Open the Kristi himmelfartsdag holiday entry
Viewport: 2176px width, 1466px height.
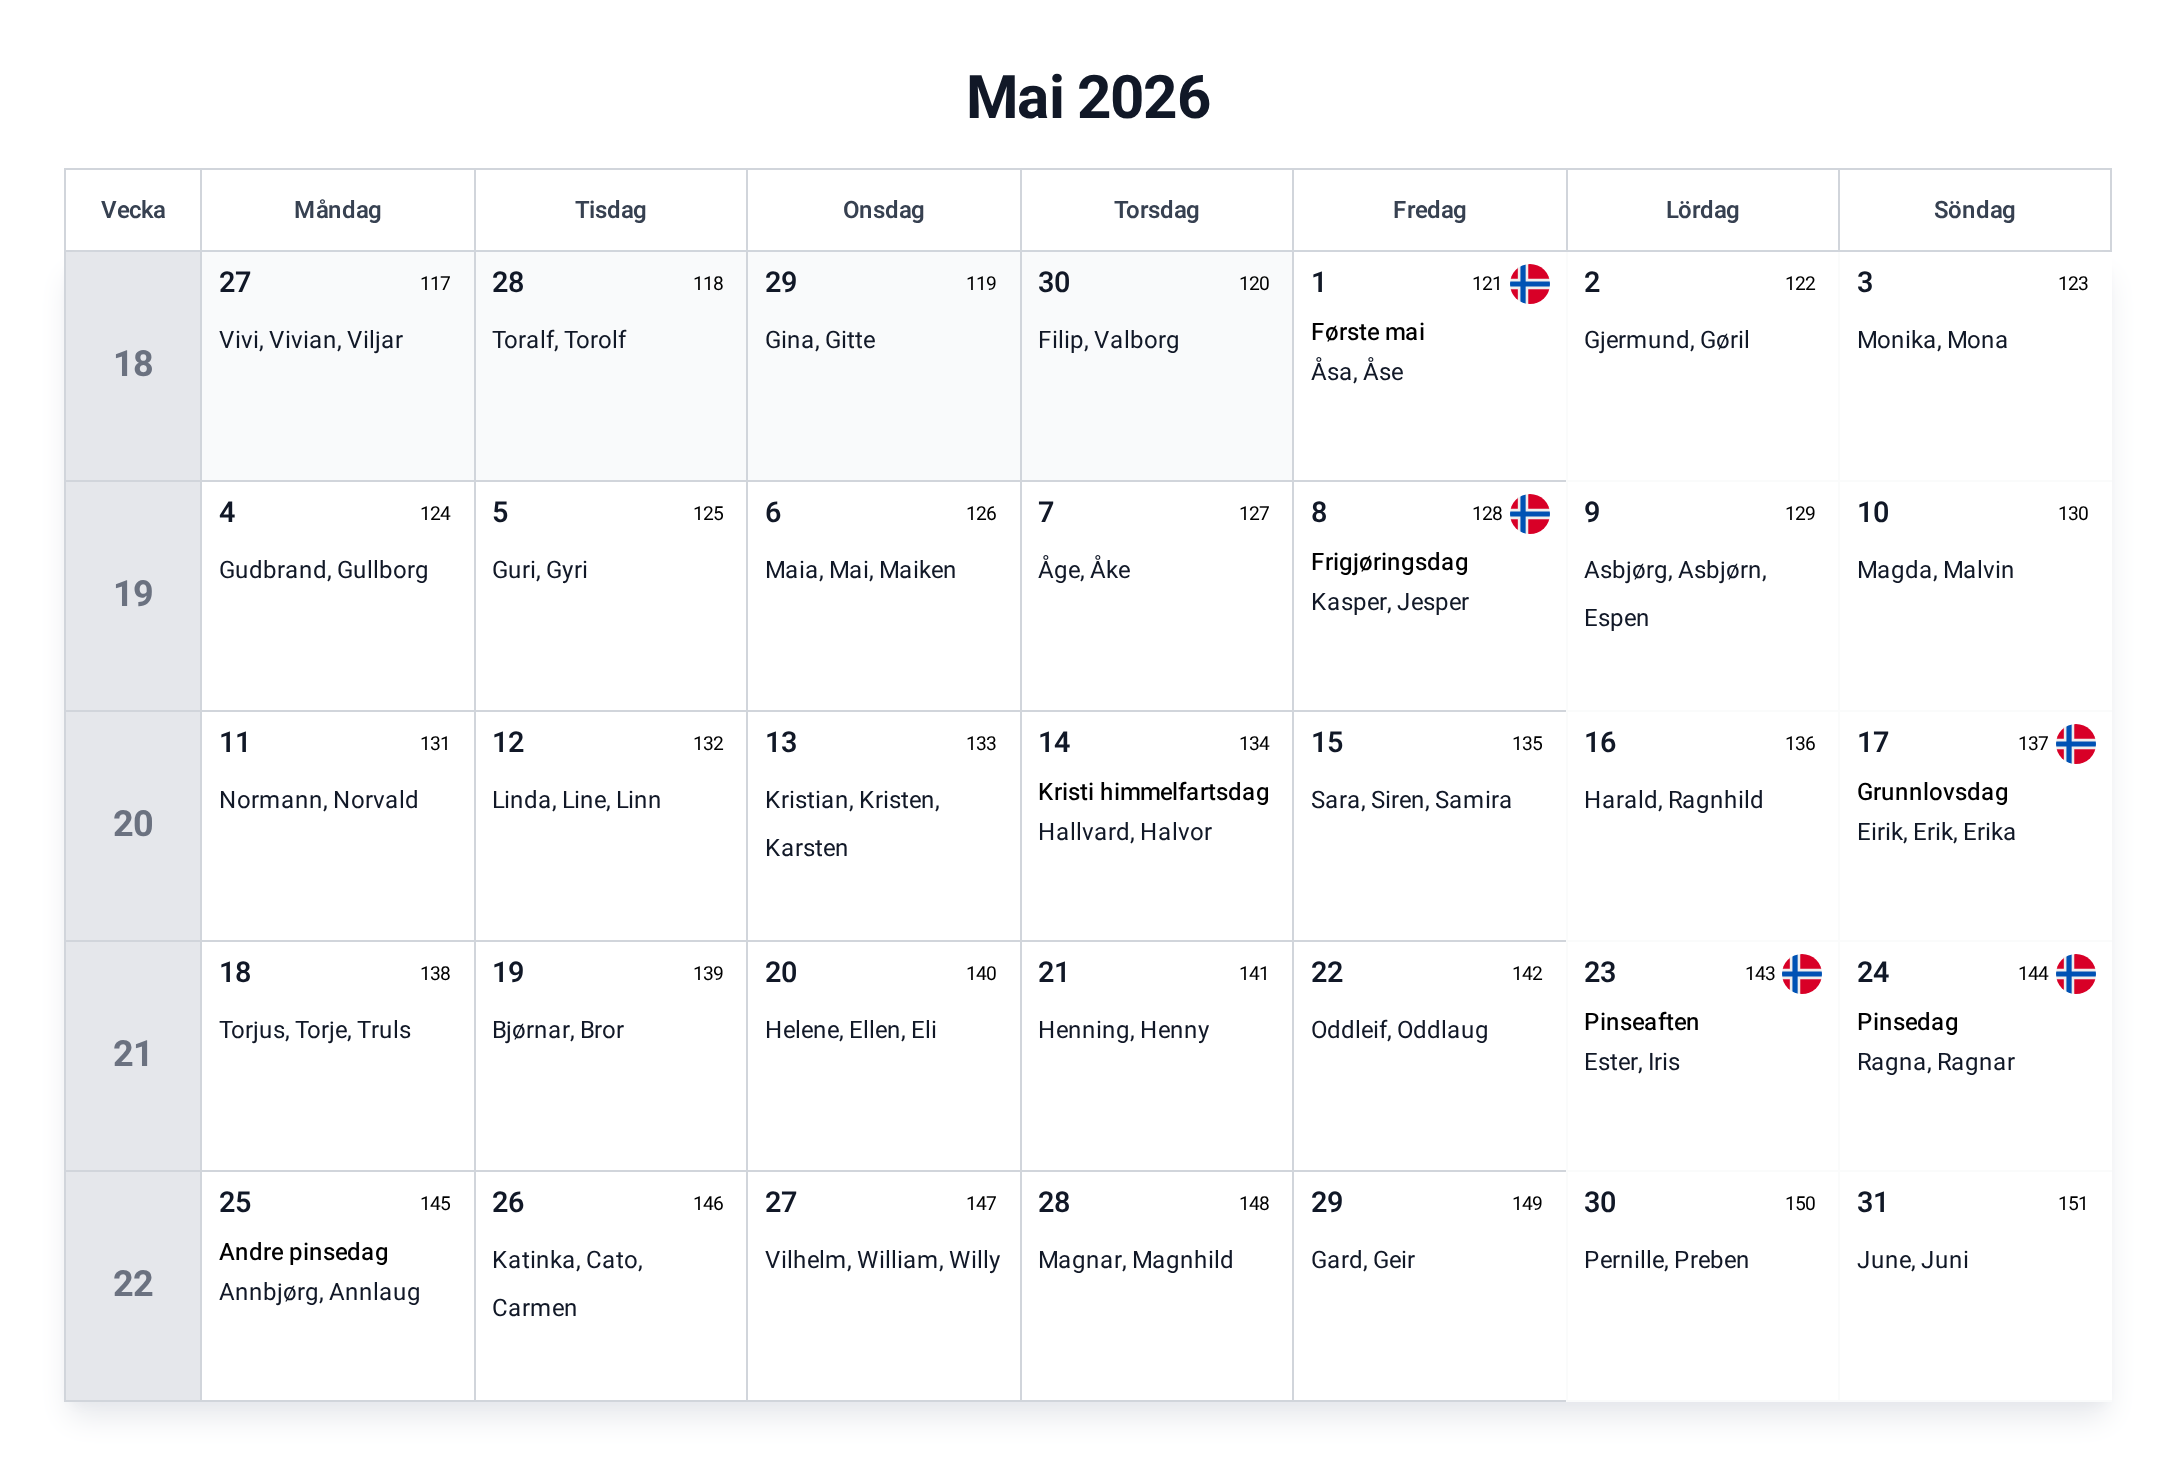1153,792
